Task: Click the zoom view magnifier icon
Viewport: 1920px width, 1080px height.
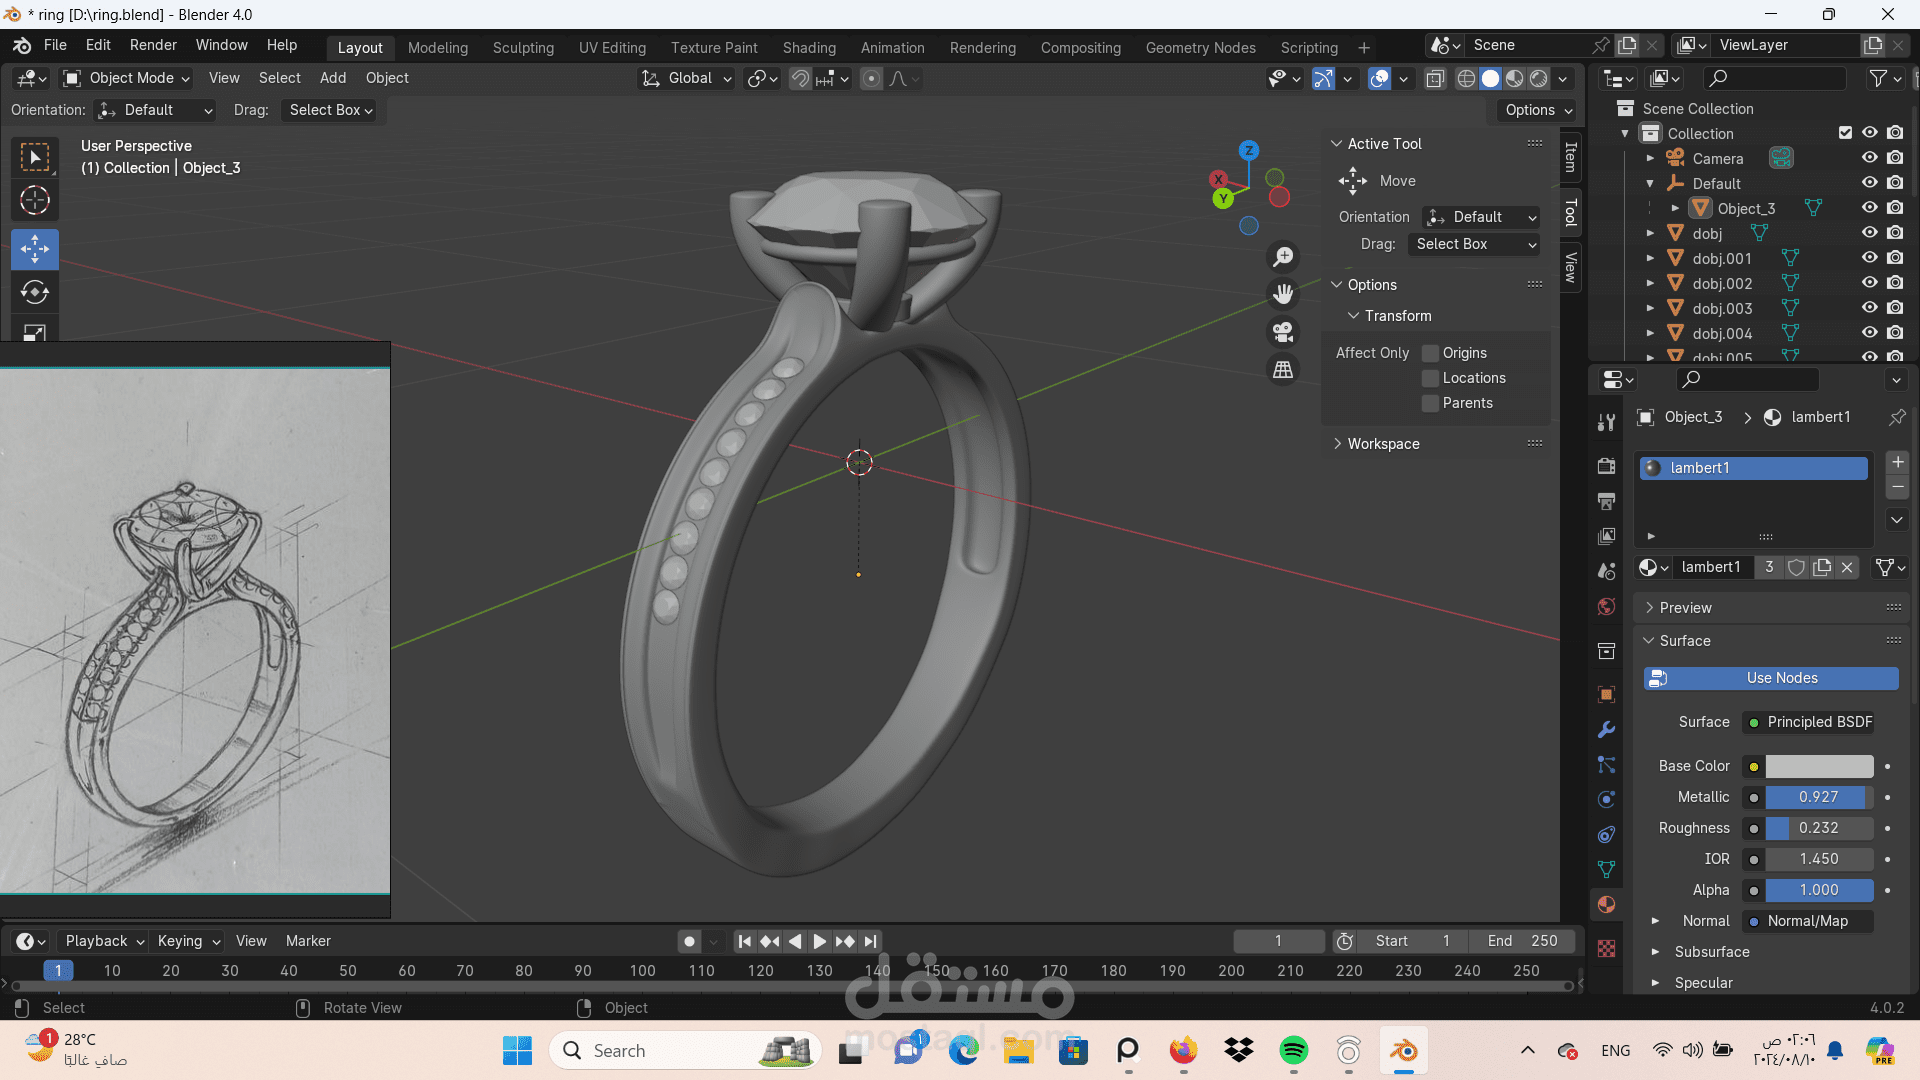Action: click(1283, 257)
